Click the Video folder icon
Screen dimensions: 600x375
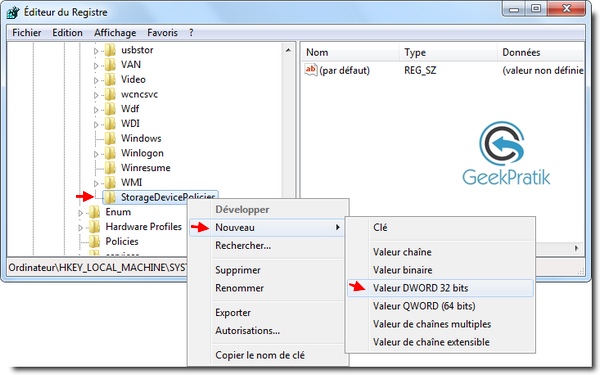coord(110,79)
